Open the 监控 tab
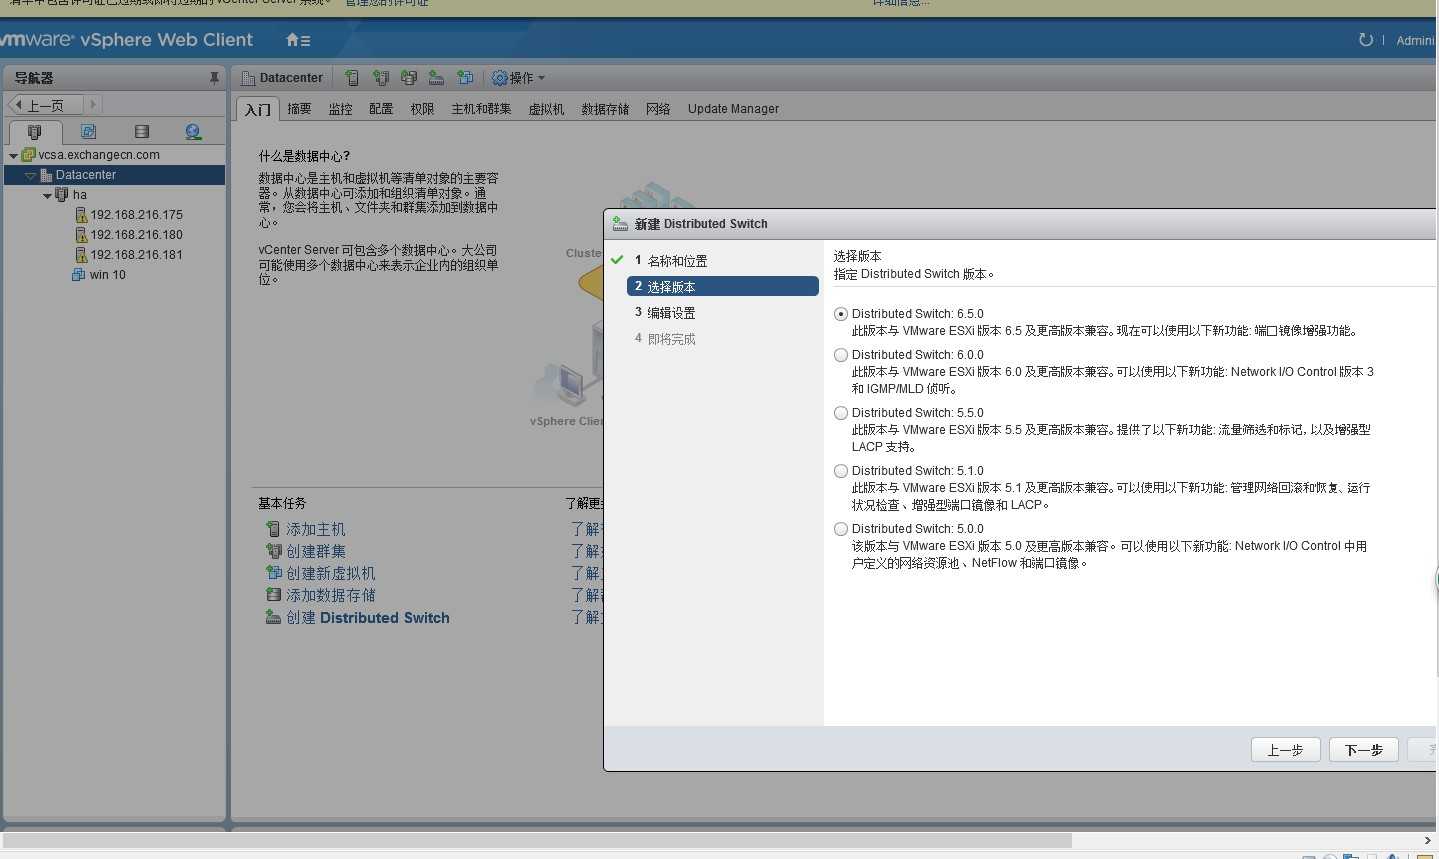 (x=340, y=109)
